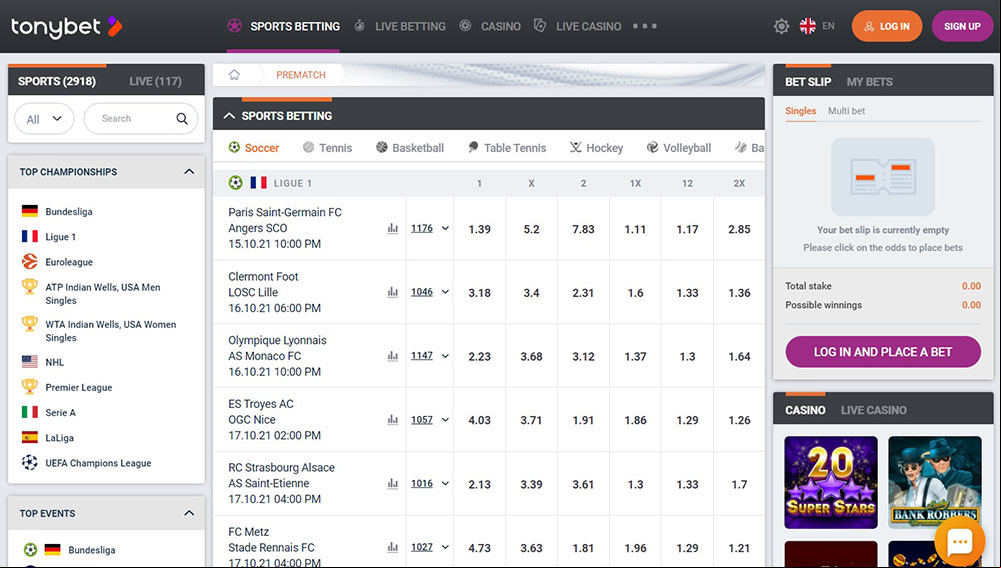
Task: Switch to the Live (117) tab
Action: tap(155, 82)
